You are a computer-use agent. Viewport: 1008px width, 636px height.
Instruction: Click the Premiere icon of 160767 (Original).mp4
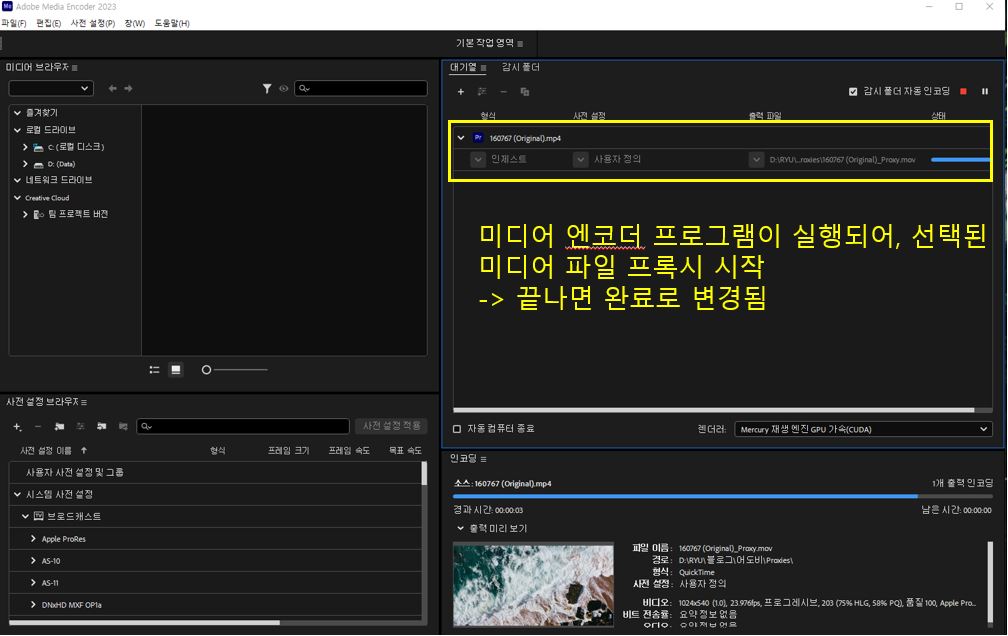pos(478,138)
